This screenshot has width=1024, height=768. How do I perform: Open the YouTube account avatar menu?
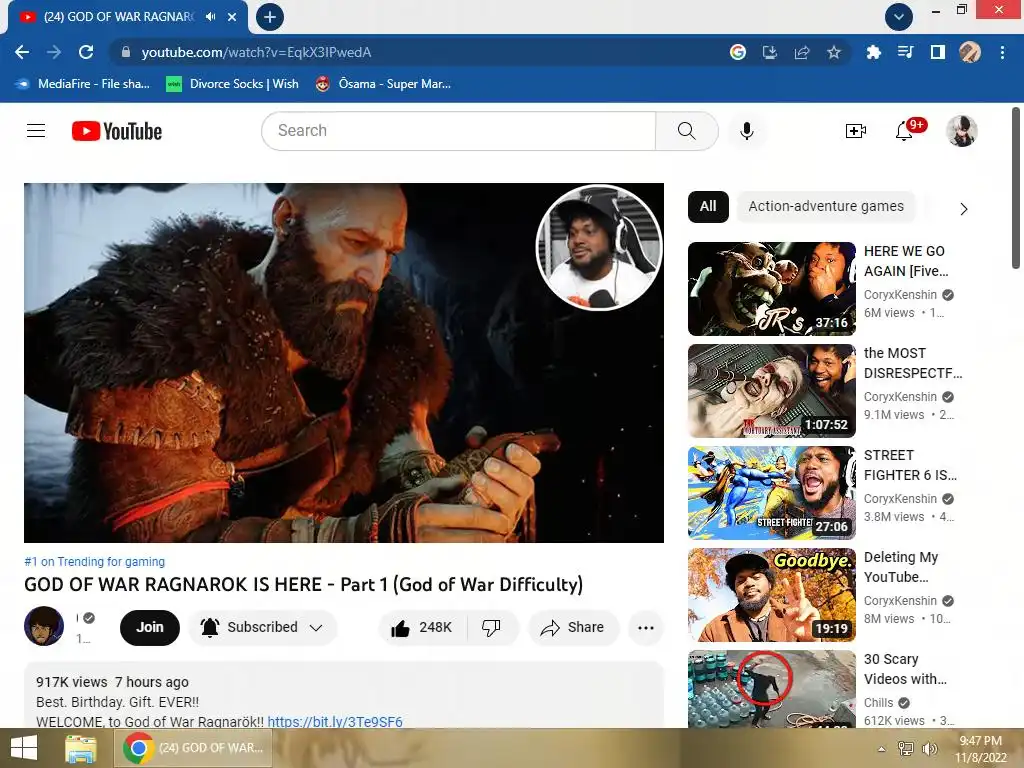click(x=962, y=131)
